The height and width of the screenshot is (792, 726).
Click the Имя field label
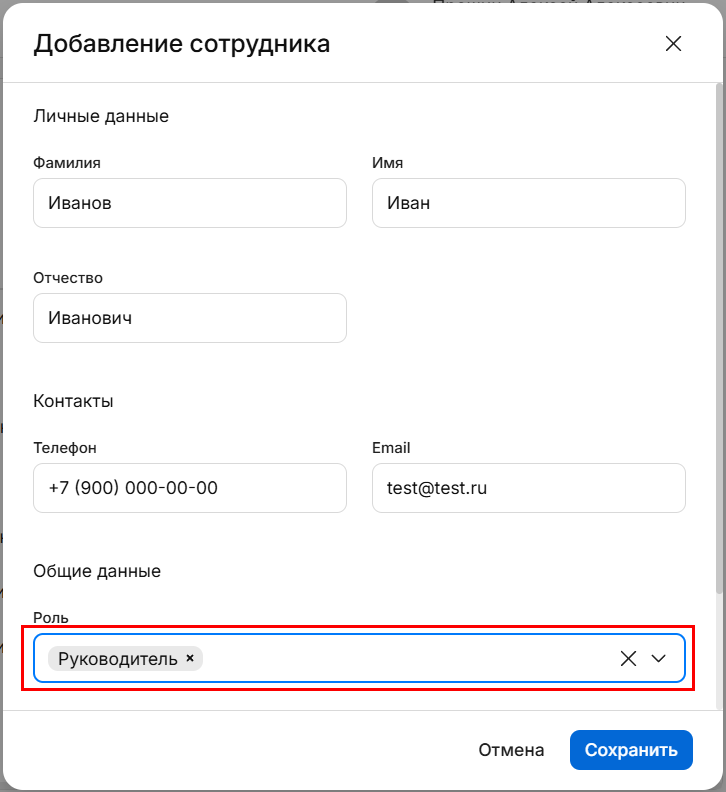387,162
